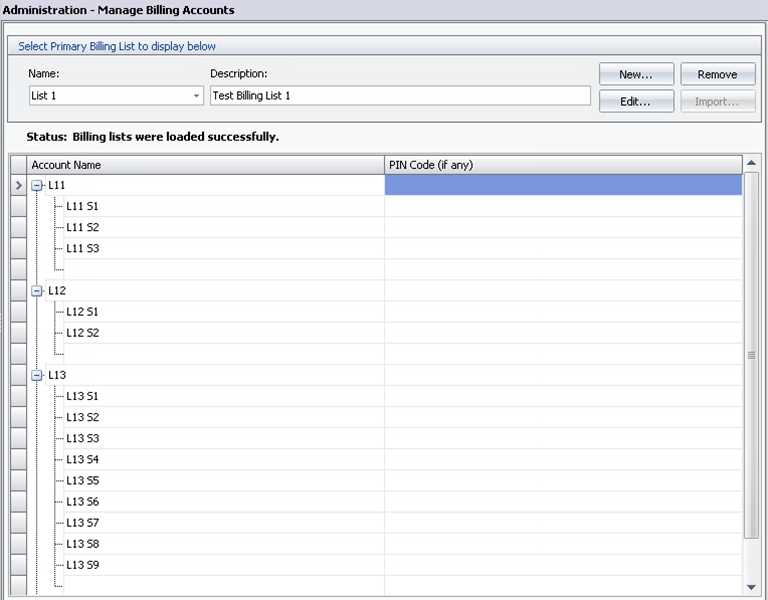Image resolution: width=768 pixels, height=600 pixels.
Task: Select the L11 S1 sub-account
Action: pyautogui.click(x=82, y=207)
